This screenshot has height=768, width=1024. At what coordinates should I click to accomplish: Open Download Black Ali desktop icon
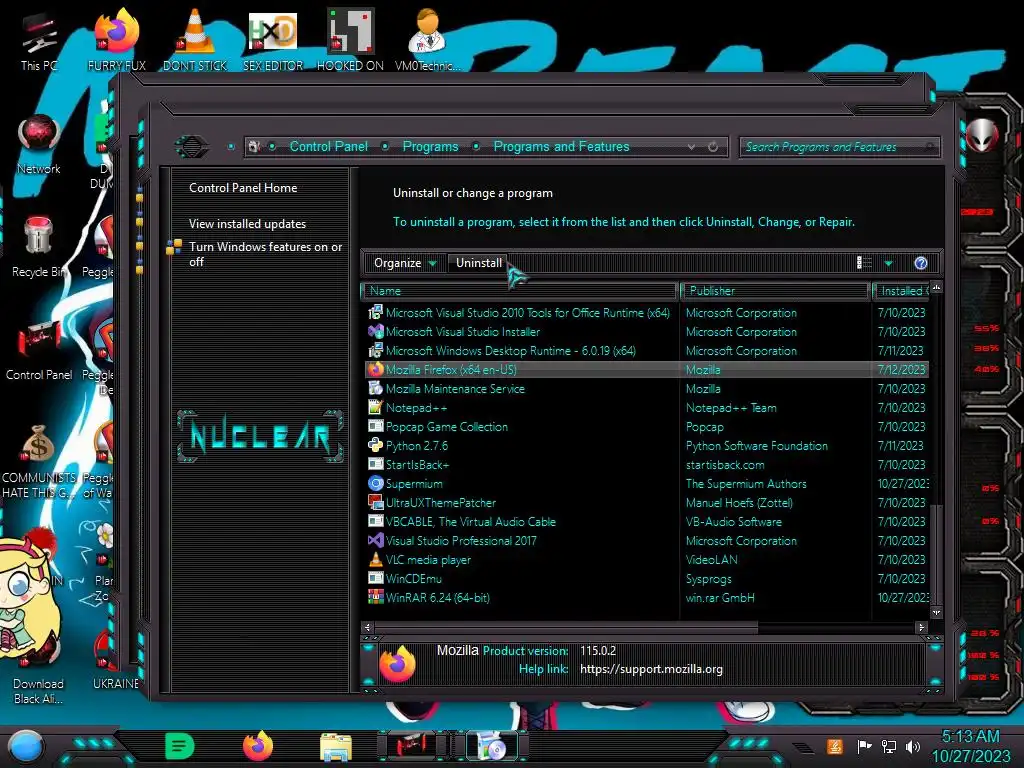[38, 671]
